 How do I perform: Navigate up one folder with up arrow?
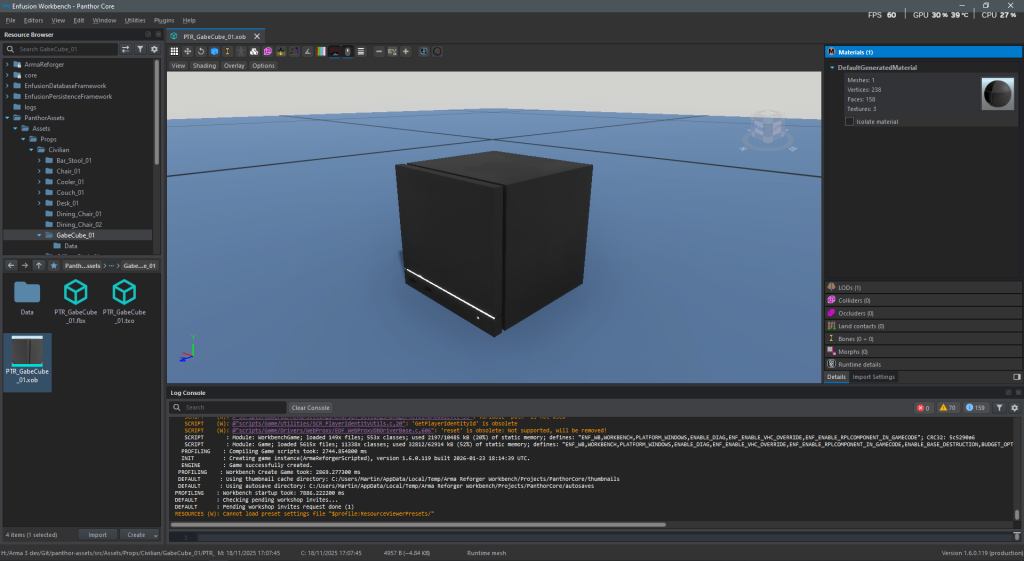click(x=38, y=266)
